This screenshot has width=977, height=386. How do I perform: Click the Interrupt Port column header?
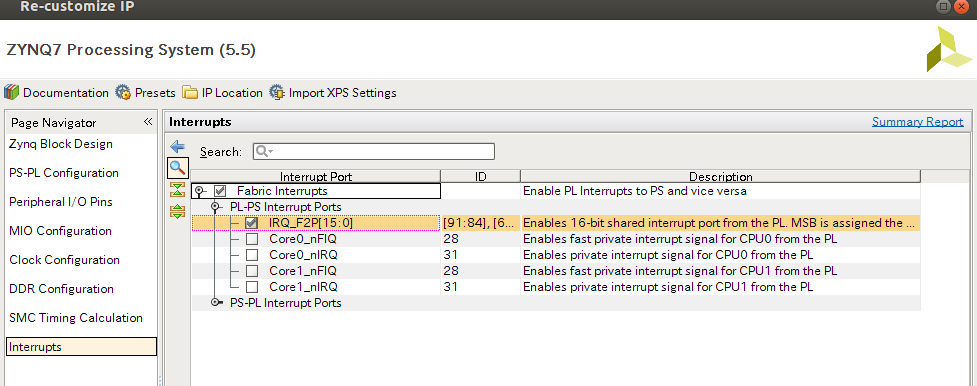click(316, 176)
